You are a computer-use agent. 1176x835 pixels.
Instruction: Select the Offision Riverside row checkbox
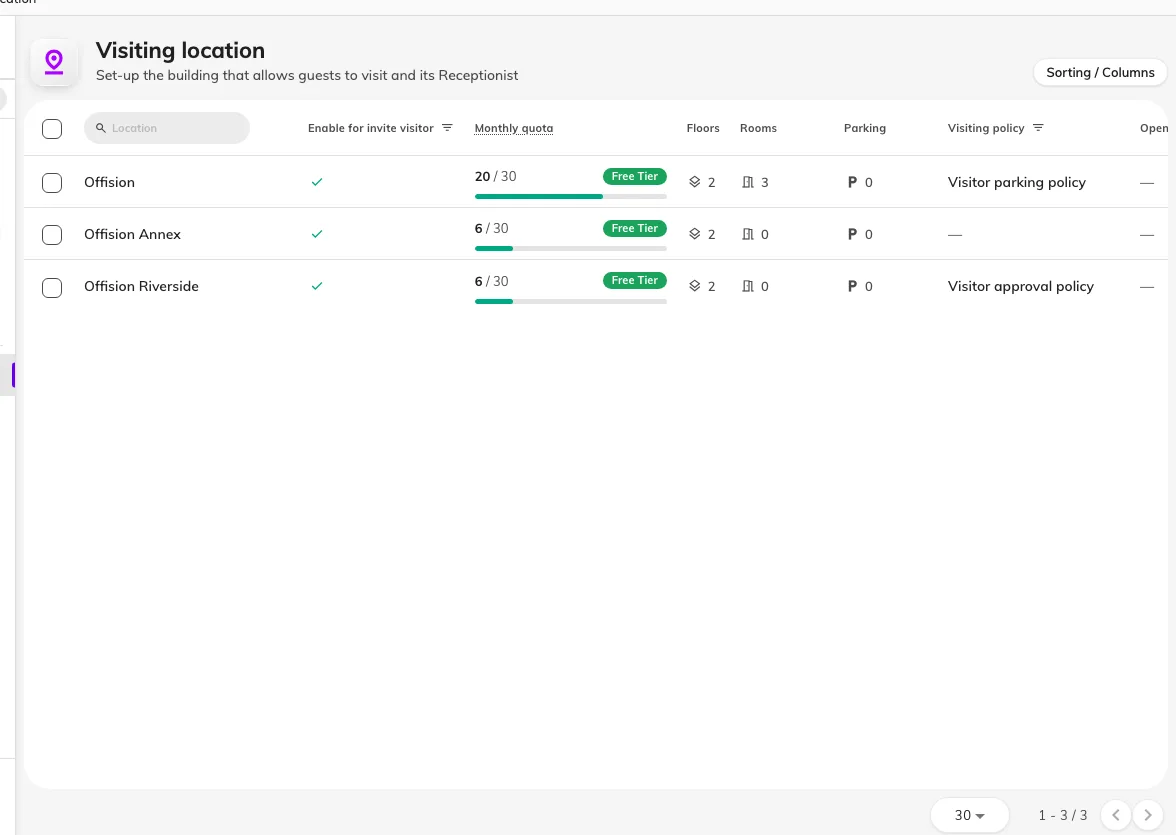(52, 287)
